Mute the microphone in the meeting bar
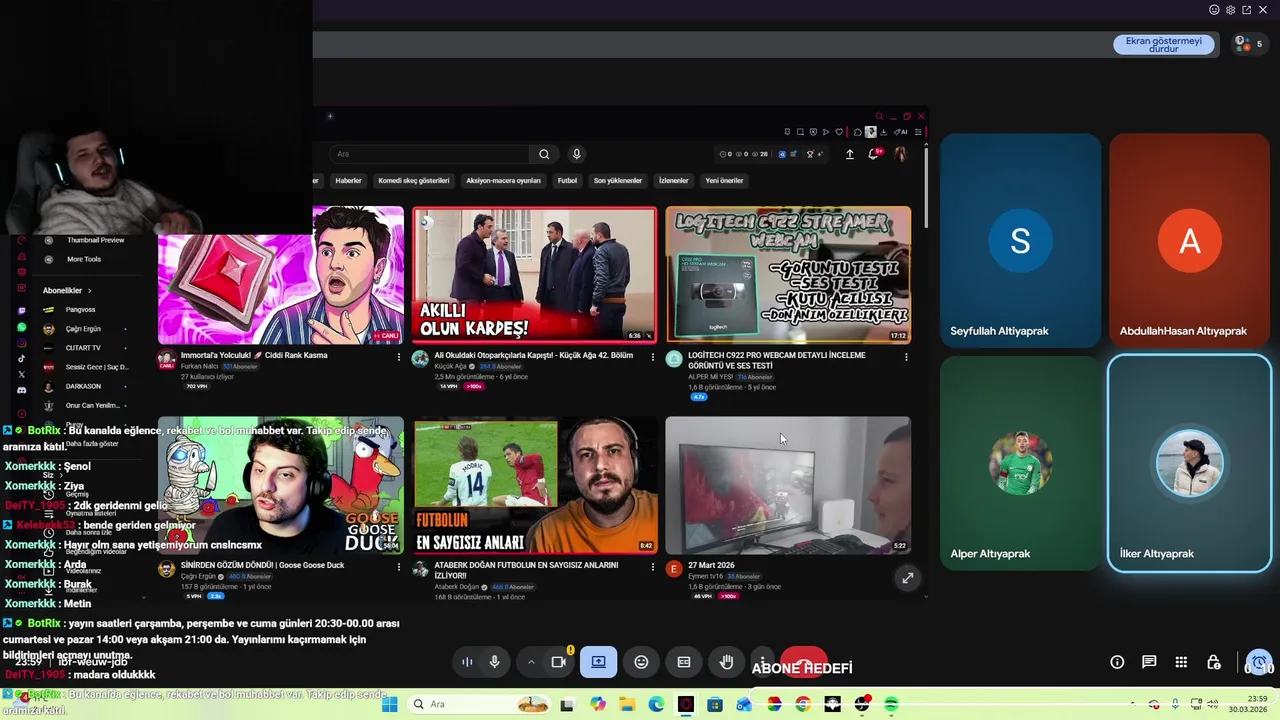Image resolution: width=1280 pixels, height=720 pixels. [494, 662]
